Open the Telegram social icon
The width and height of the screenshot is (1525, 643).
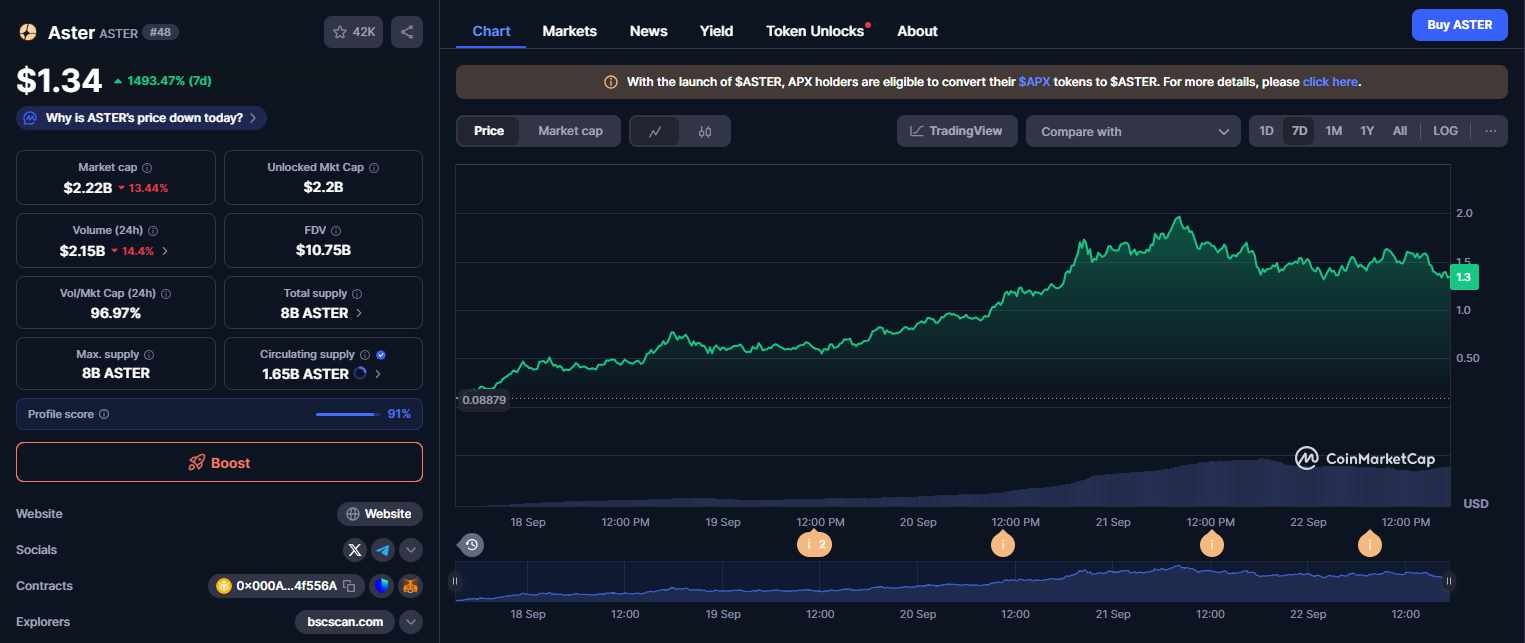383,550
